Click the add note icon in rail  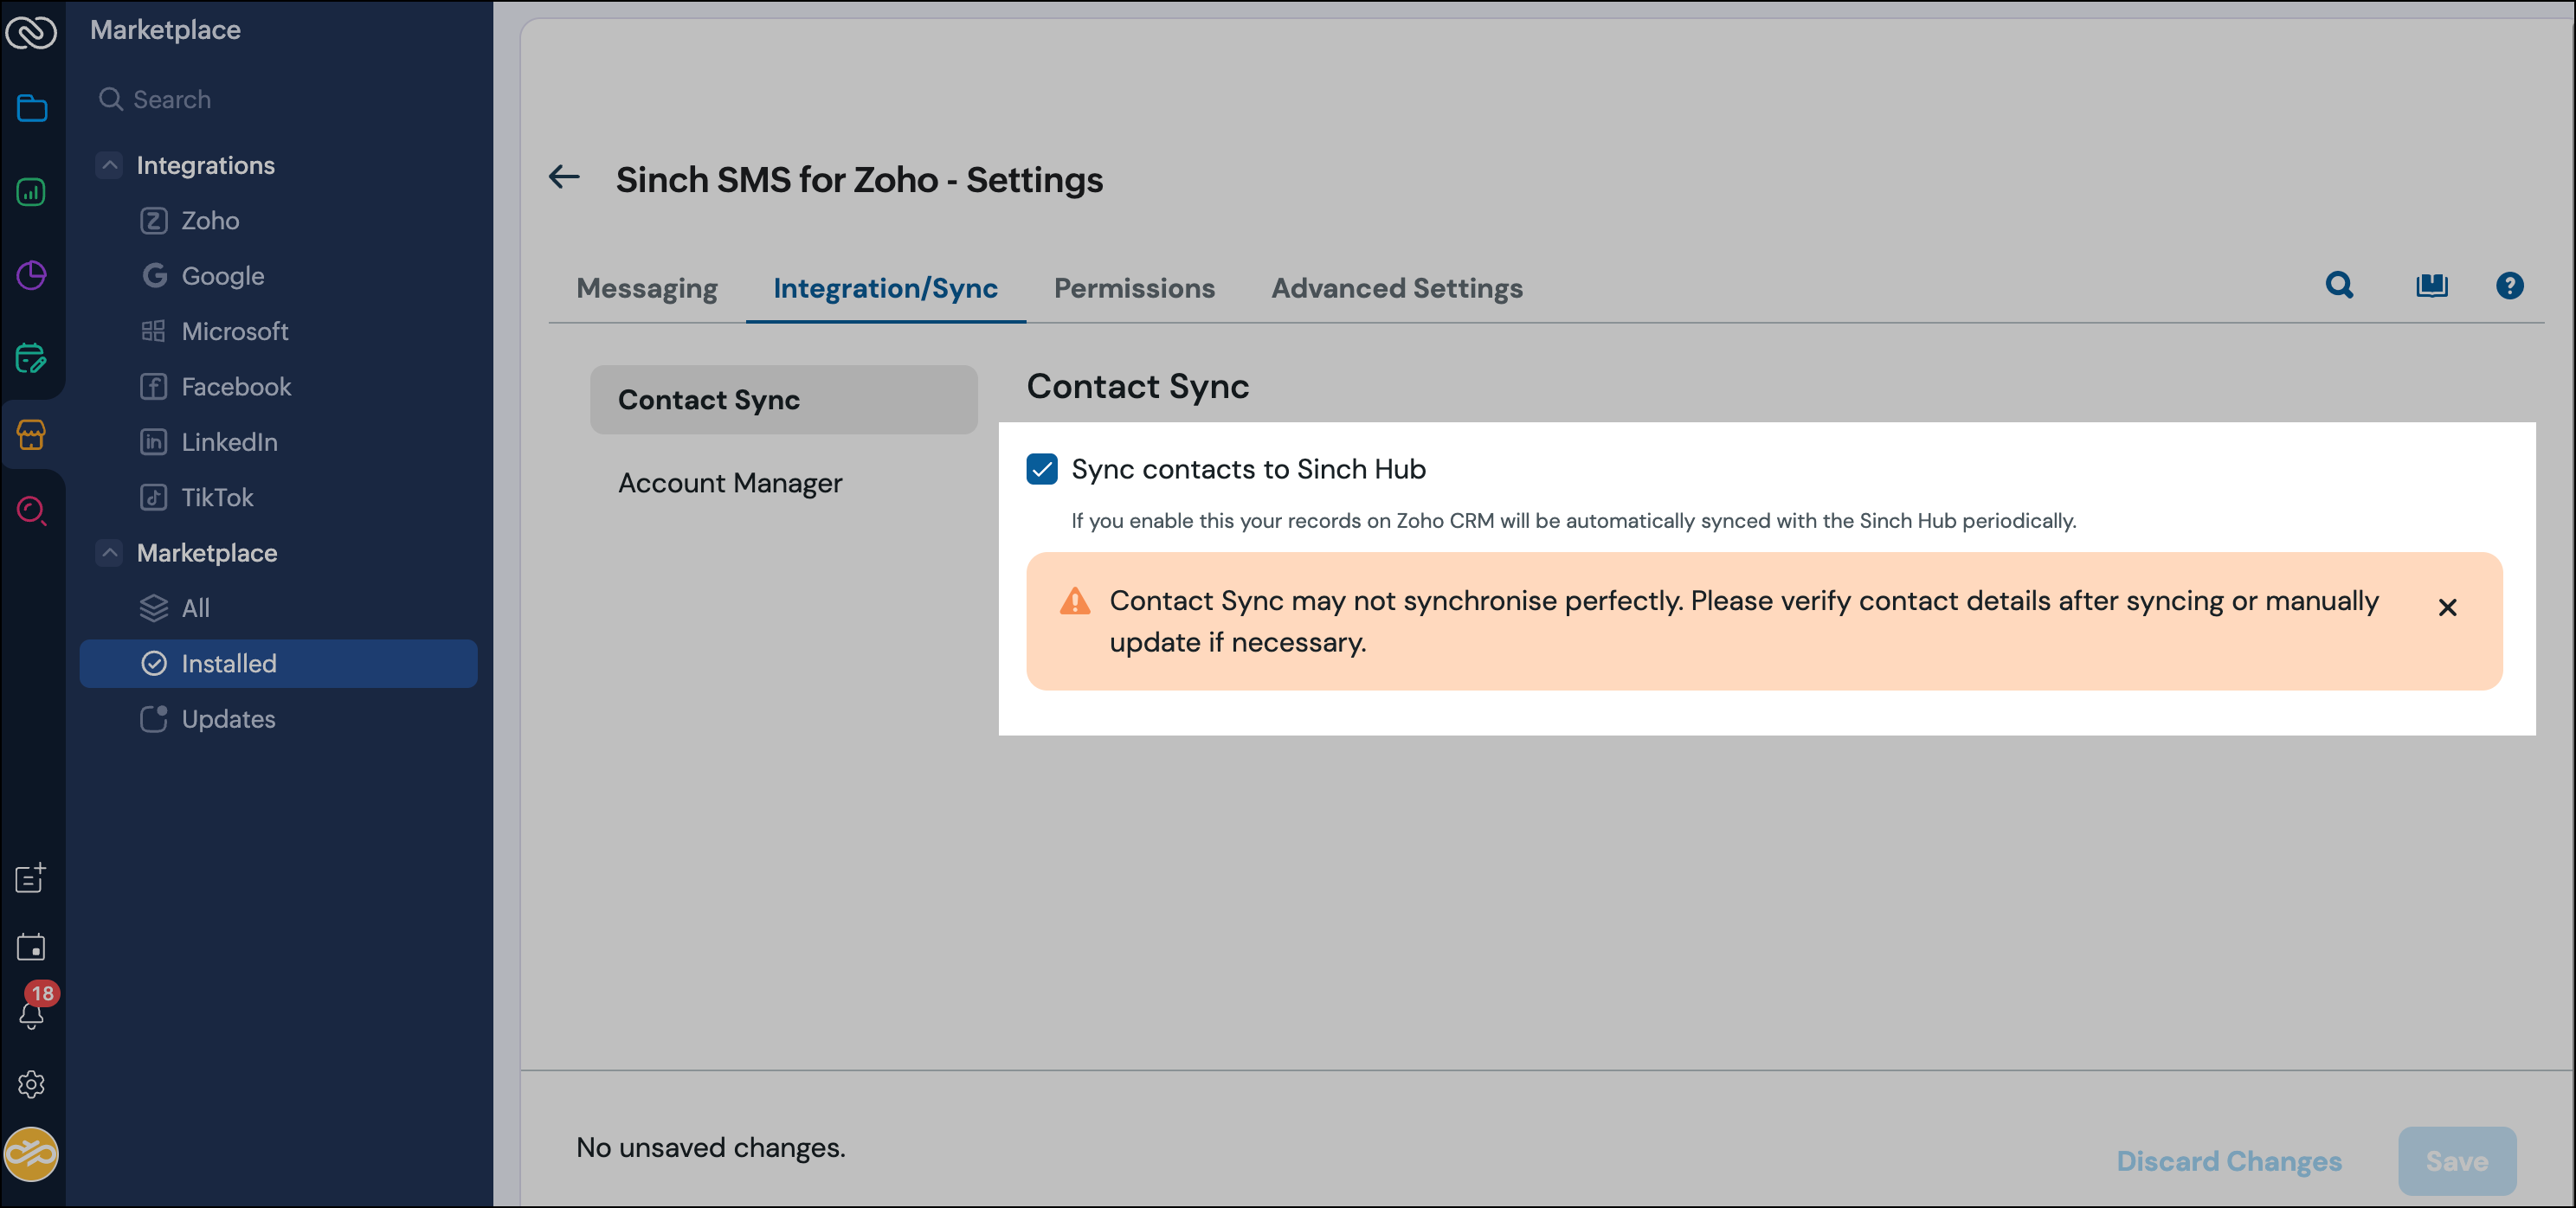tap(31, 877)
